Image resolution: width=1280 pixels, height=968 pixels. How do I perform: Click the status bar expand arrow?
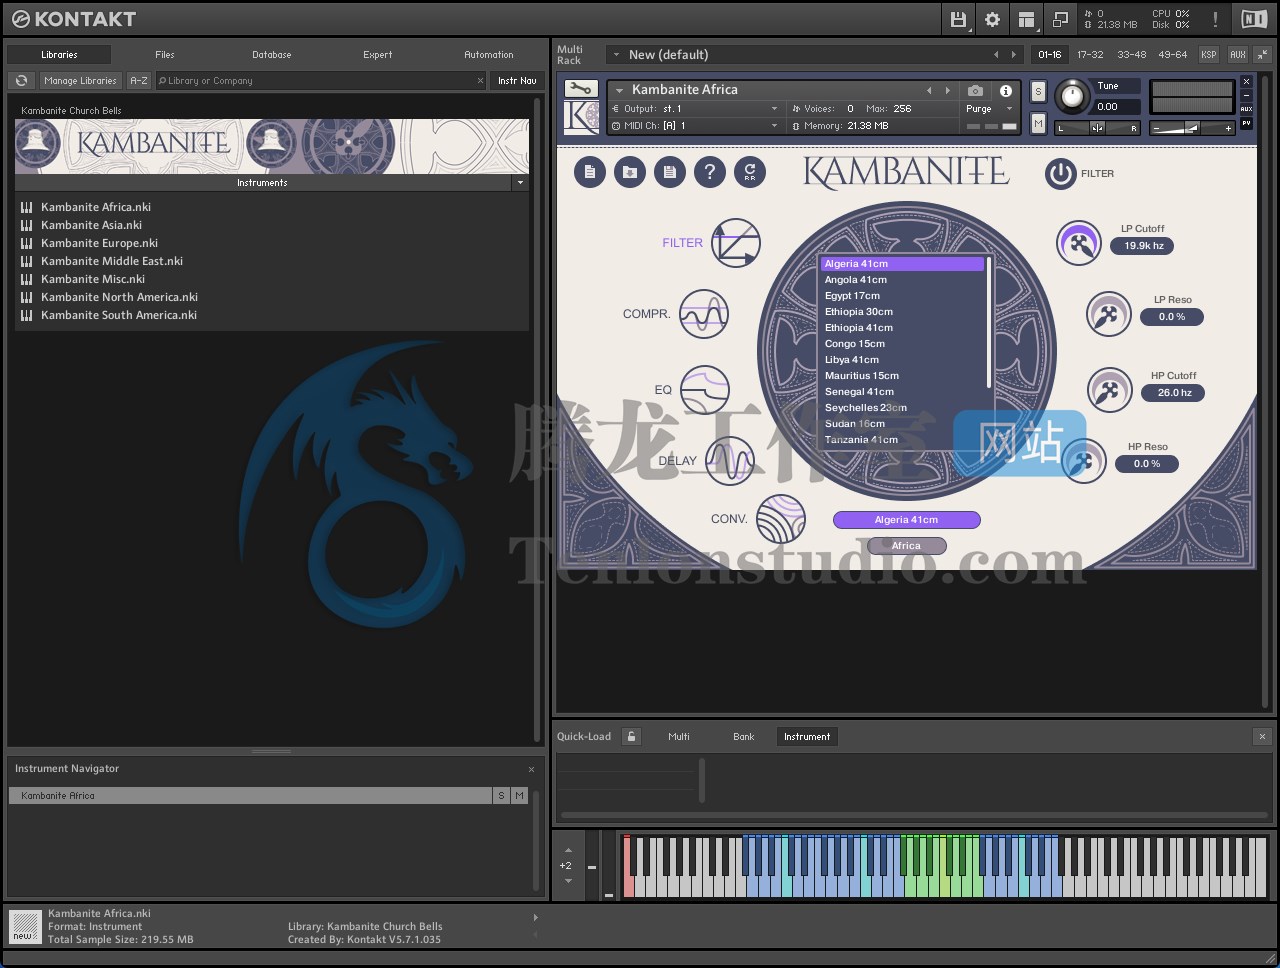pyautogui.click(x=535, y=917)
